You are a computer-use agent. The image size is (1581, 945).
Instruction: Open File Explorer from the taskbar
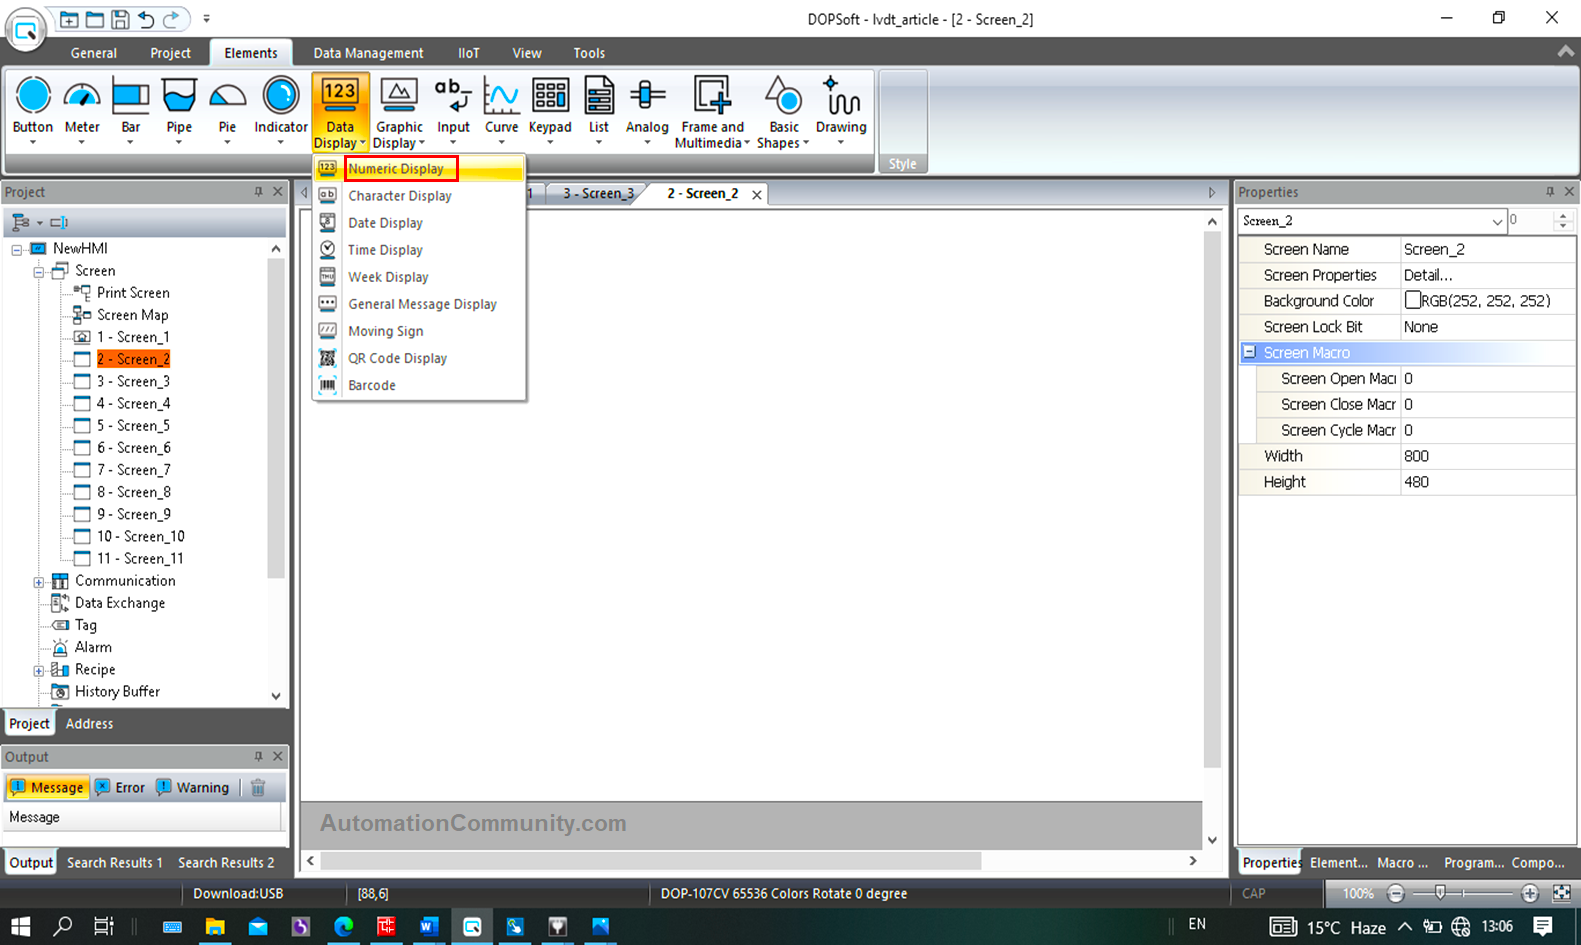(x=215, y=926)
